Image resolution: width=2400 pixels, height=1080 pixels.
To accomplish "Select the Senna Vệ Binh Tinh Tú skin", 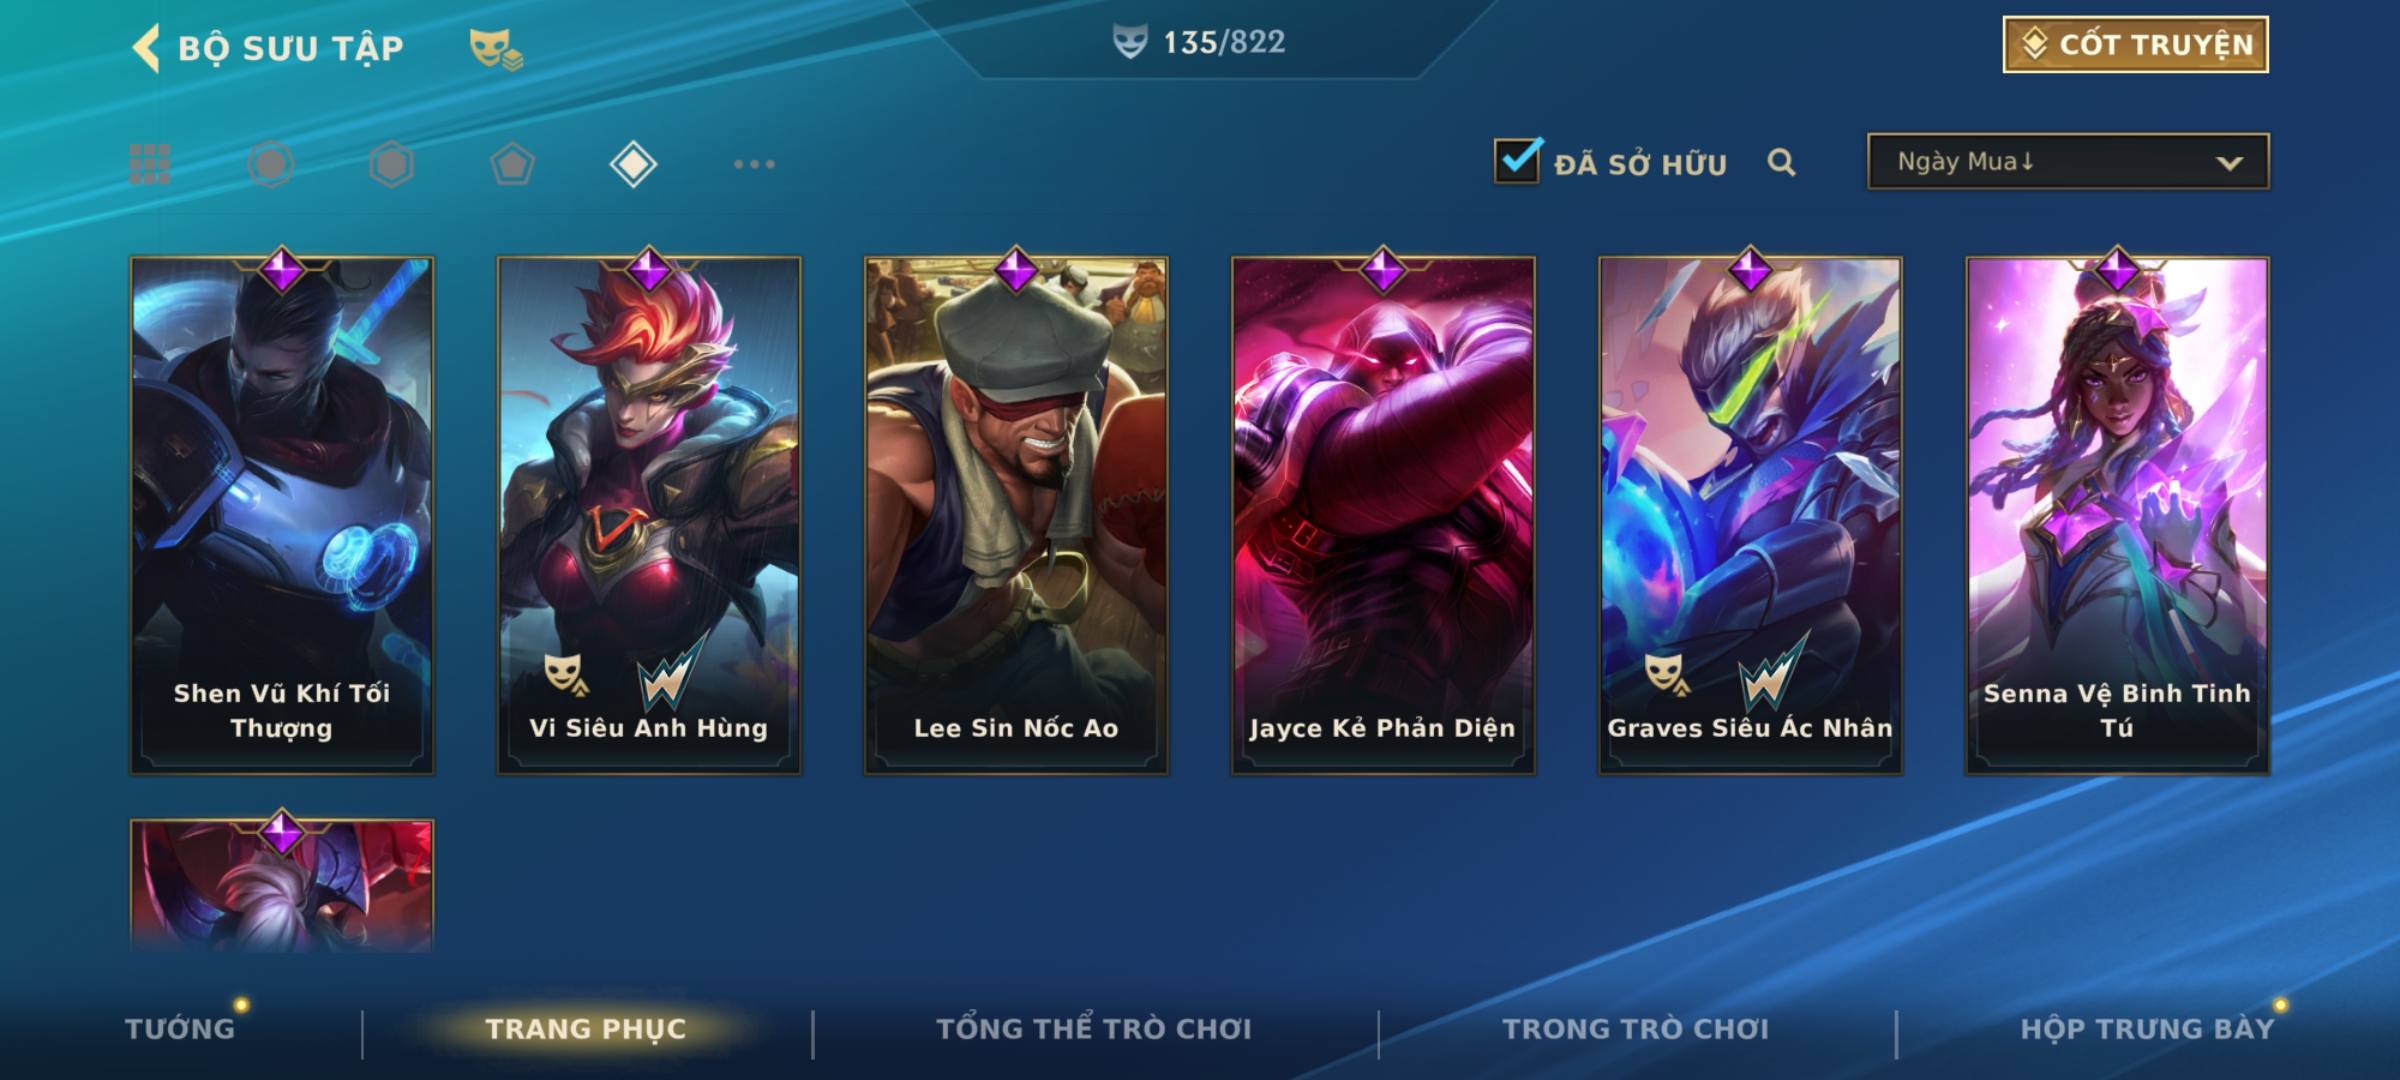I will click(x=2117, y=516).
